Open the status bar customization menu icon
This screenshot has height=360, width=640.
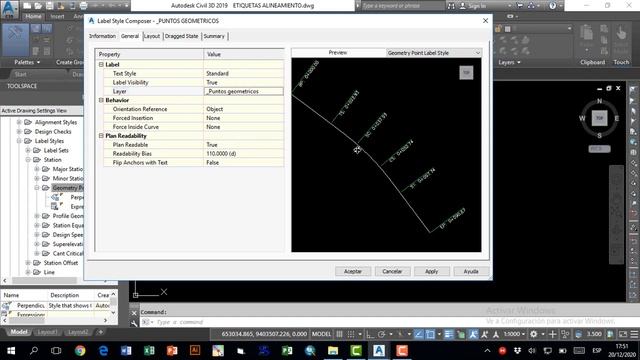coord(634,334)
